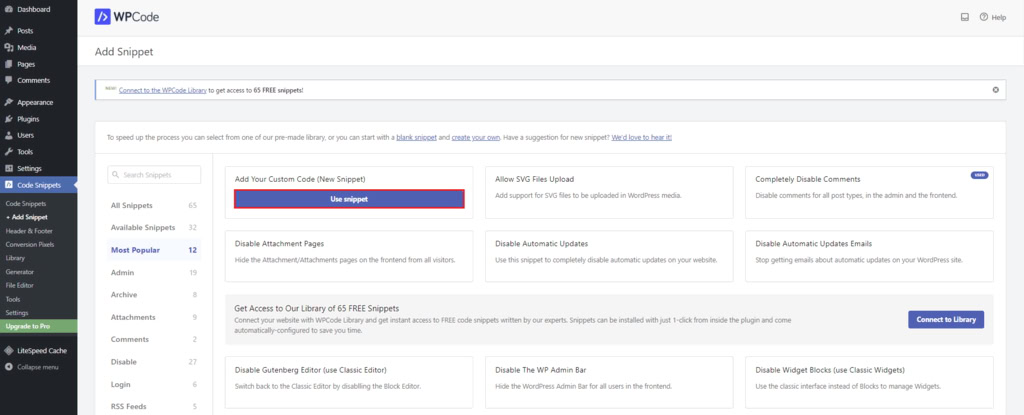Click the Search Snippets field
Viewport: 1024px width, 415px height.
point(154,175)
